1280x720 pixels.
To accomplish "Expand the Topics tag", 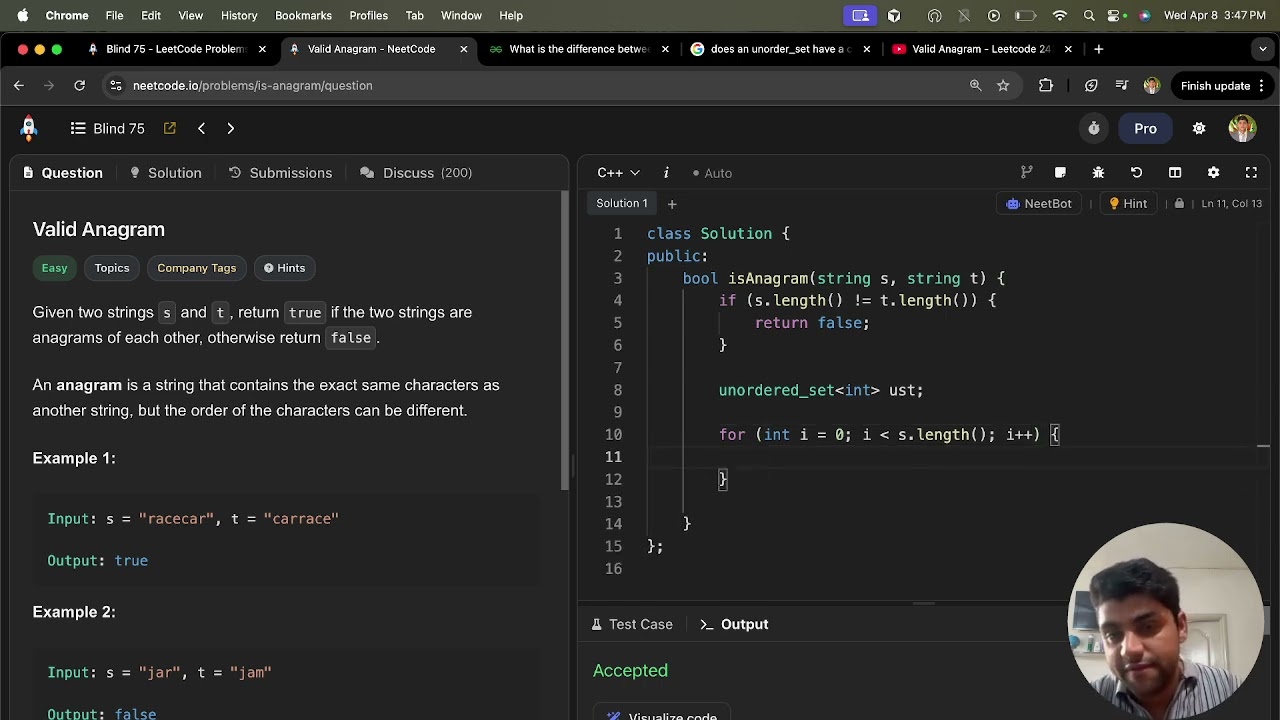I will [112, 268].
